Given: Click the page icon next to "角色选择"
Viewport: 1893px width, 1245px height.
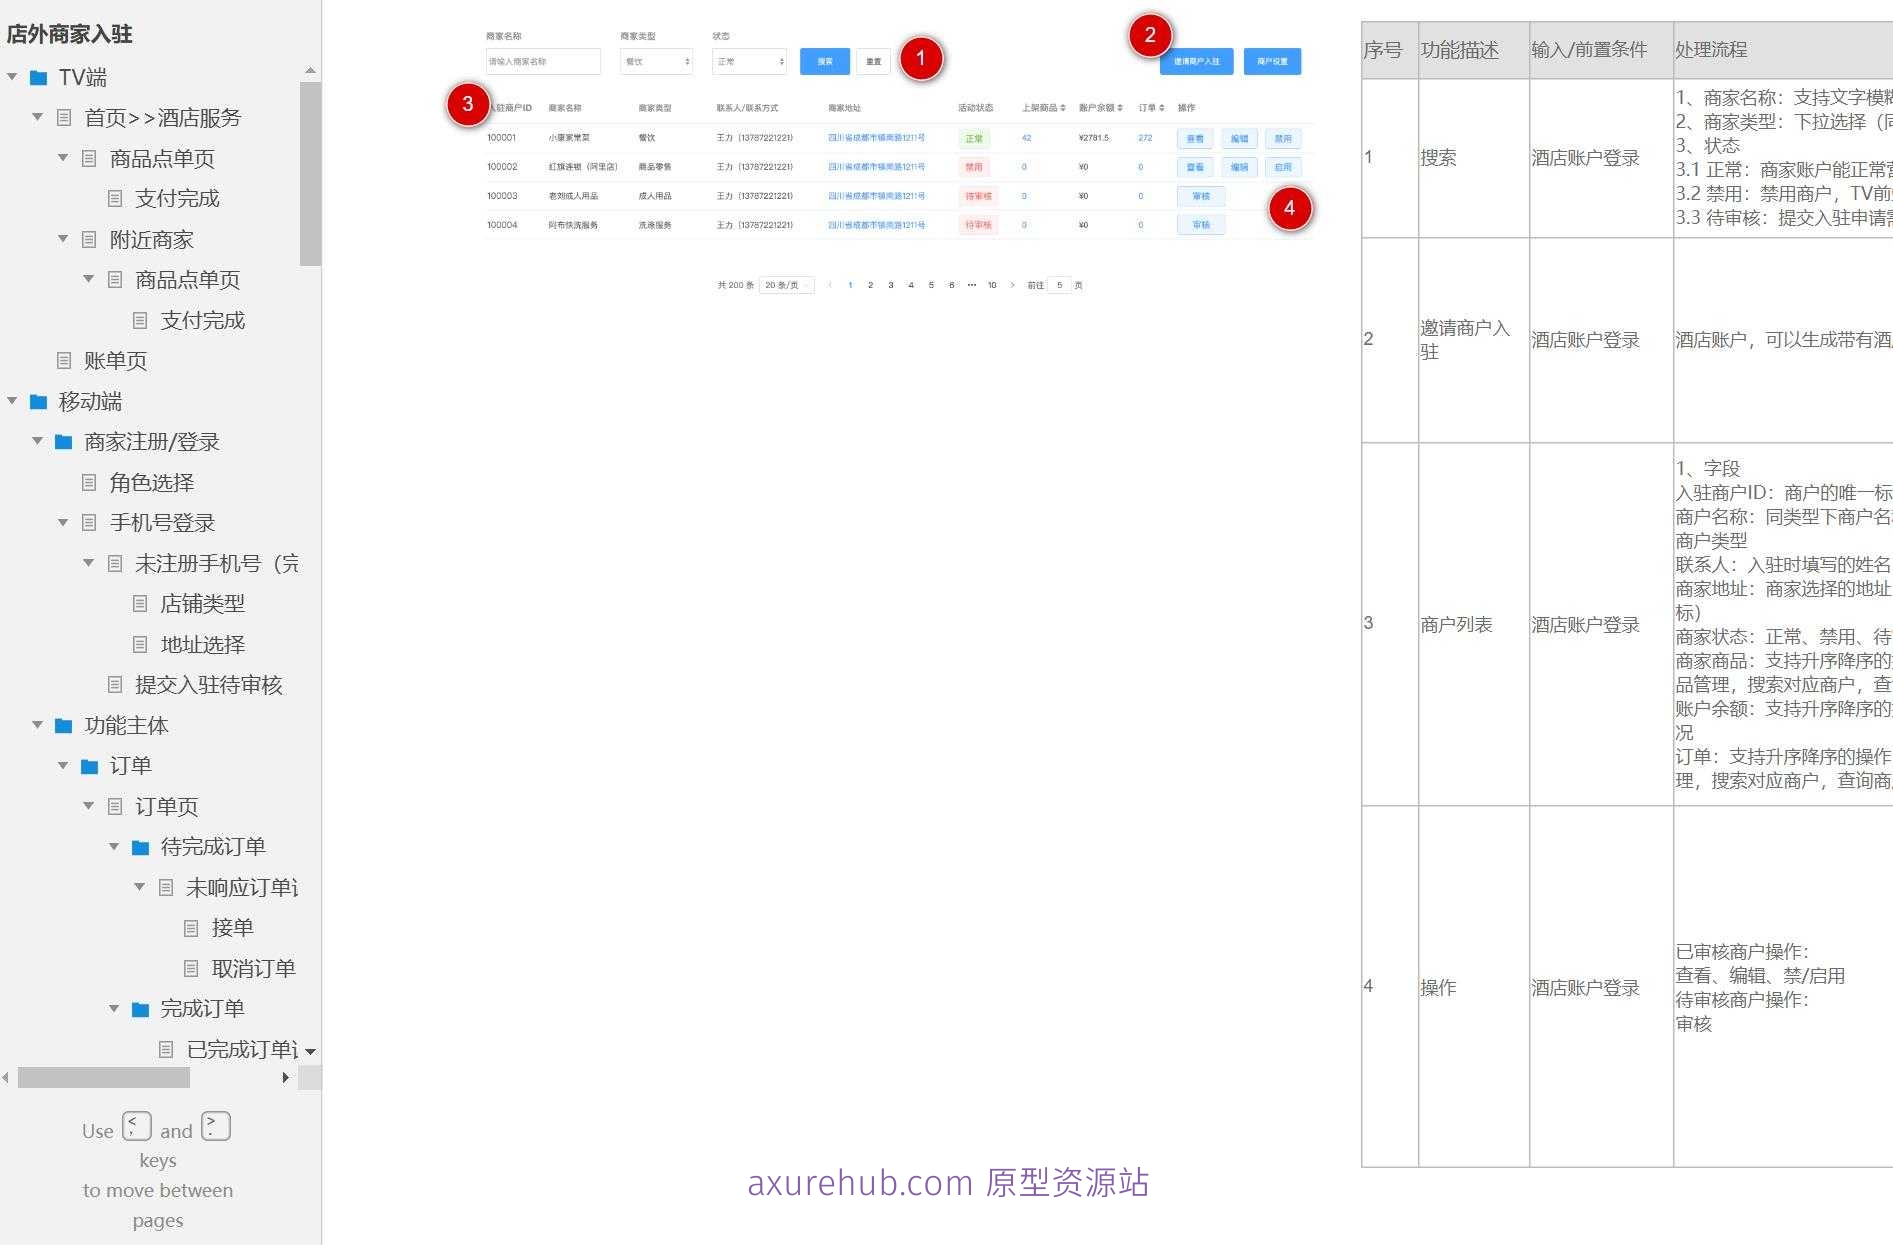Looking at the screenshot, I should [x=88, y=482].
